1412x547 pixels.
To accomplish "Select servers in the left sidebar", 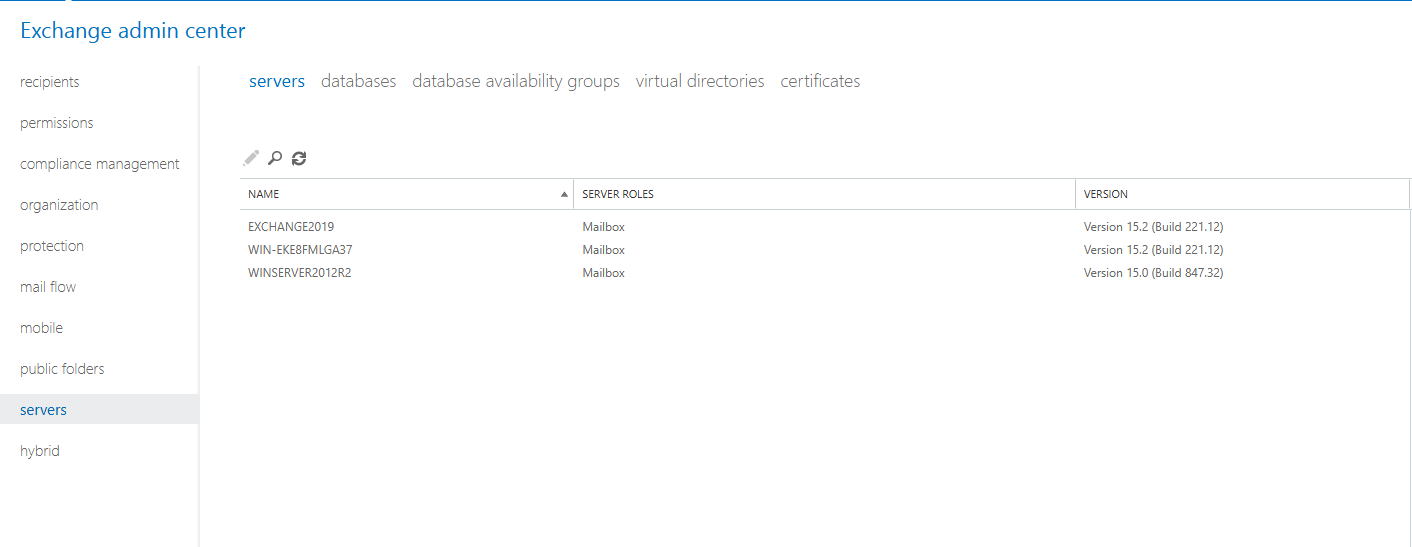I will [99, 410].
